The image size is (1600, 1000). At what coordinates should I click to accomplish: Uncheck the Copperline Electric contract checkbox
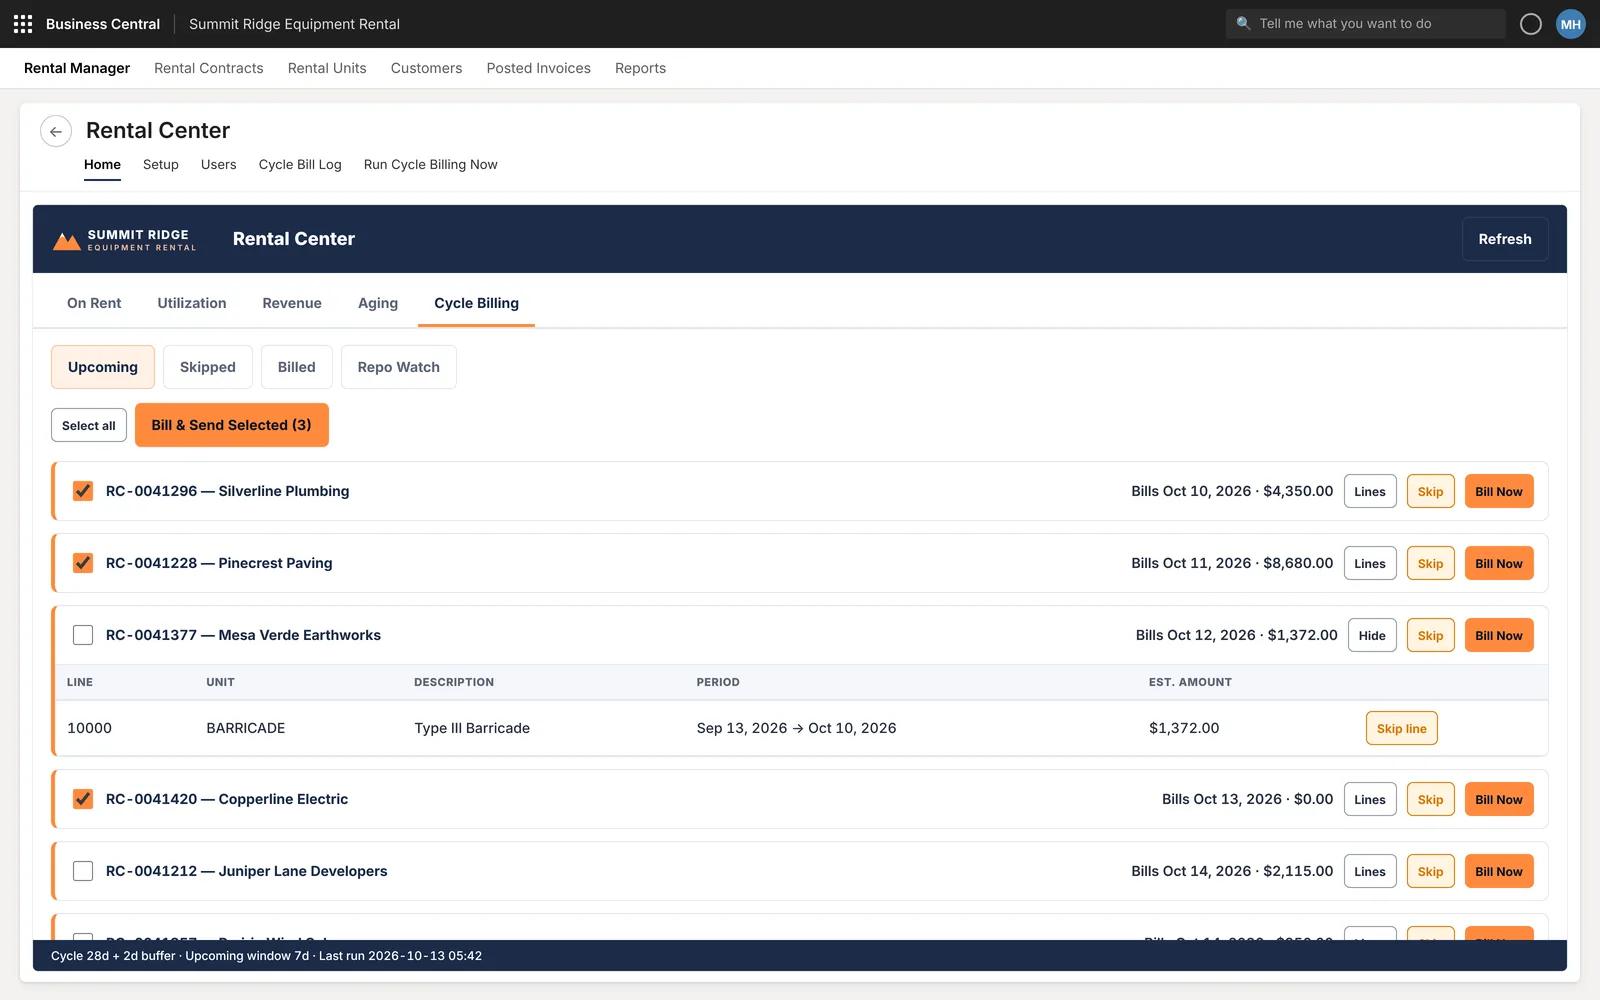(83, 799)
